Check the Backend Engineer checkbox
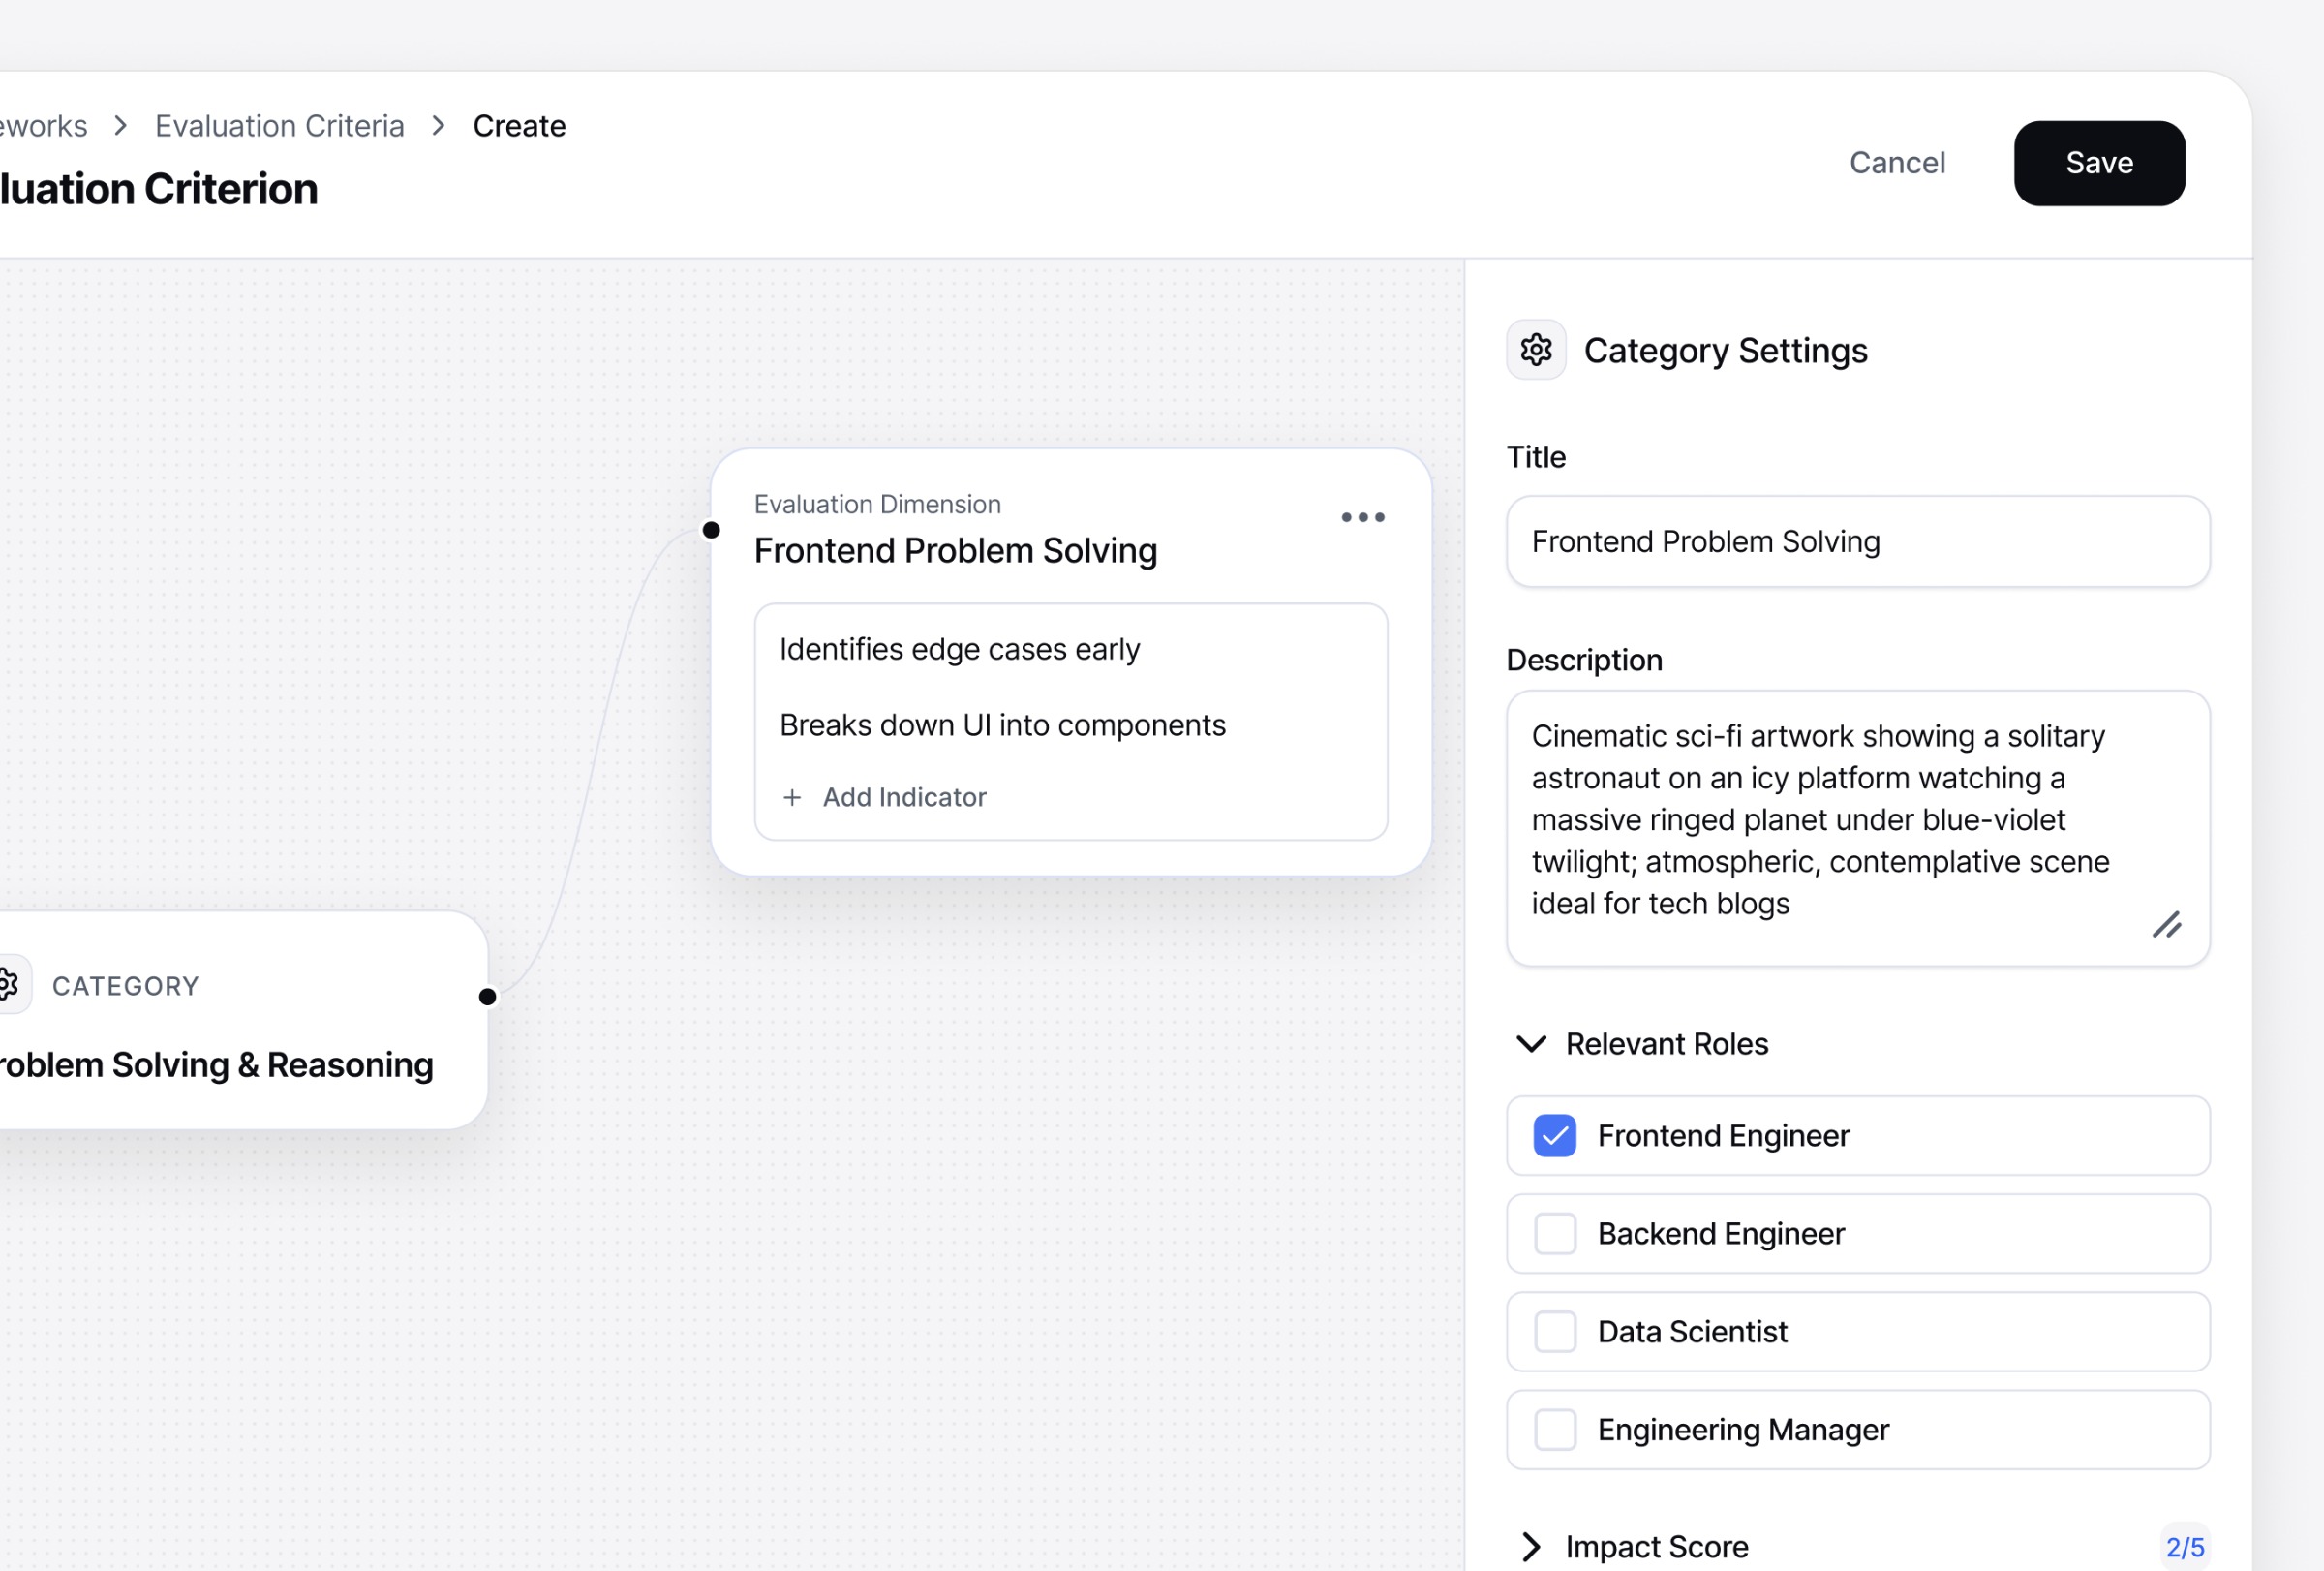 tap(1554, 1234)
